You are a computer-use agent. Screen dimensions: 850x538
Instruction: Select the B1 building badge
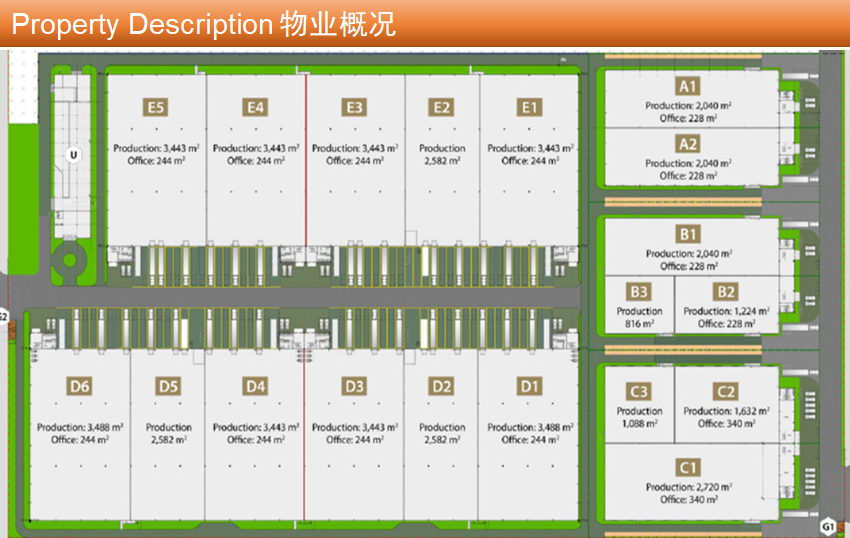coord(687,235)
